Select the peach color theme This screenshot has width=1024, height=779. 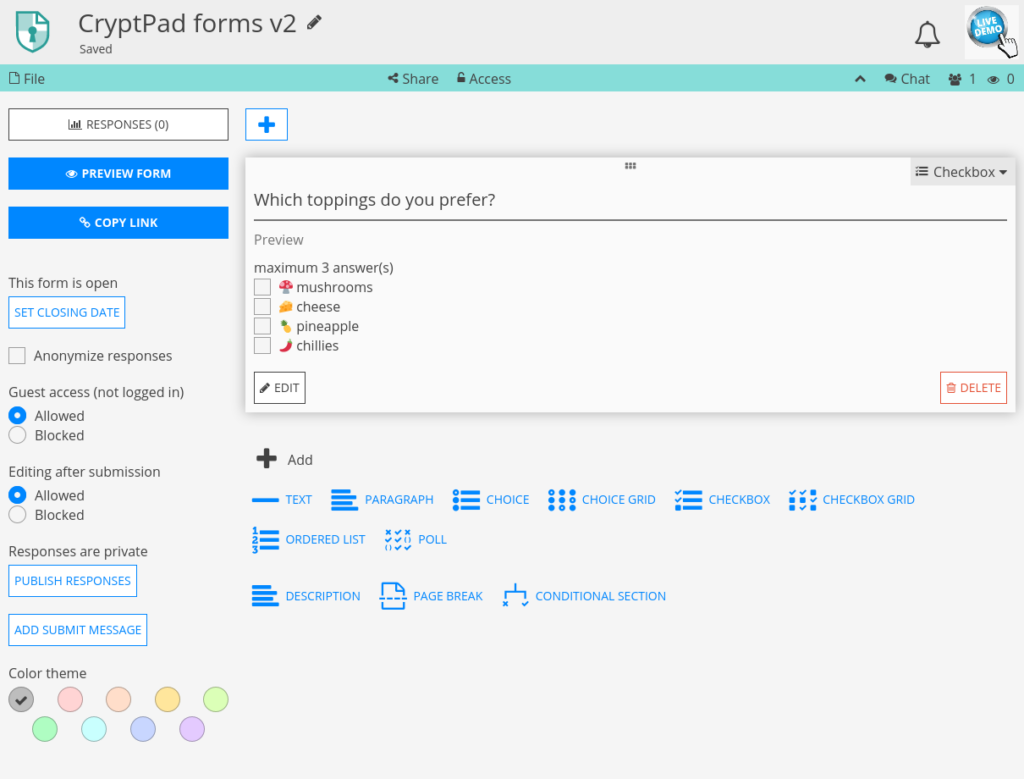pos(118,699)
